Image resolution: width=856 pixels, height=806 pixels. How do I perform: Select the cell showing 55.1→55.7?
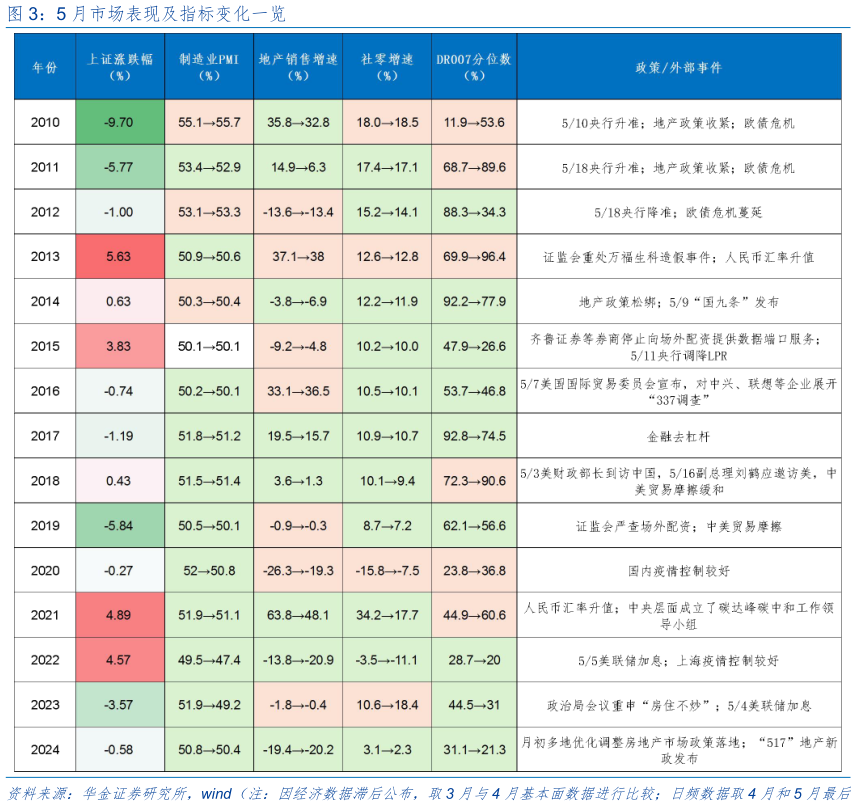tap(209, 122)
